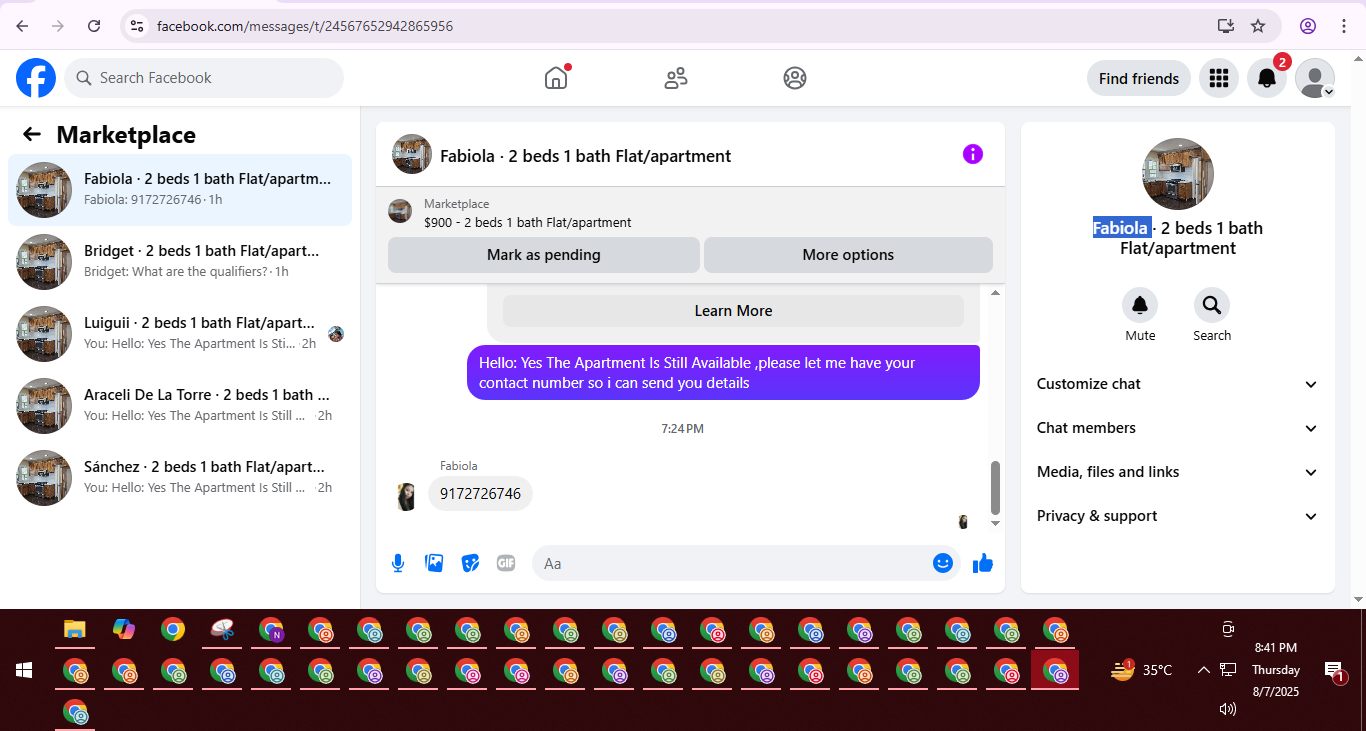Expand the Privacy & support section

(x=1178, y=516)
